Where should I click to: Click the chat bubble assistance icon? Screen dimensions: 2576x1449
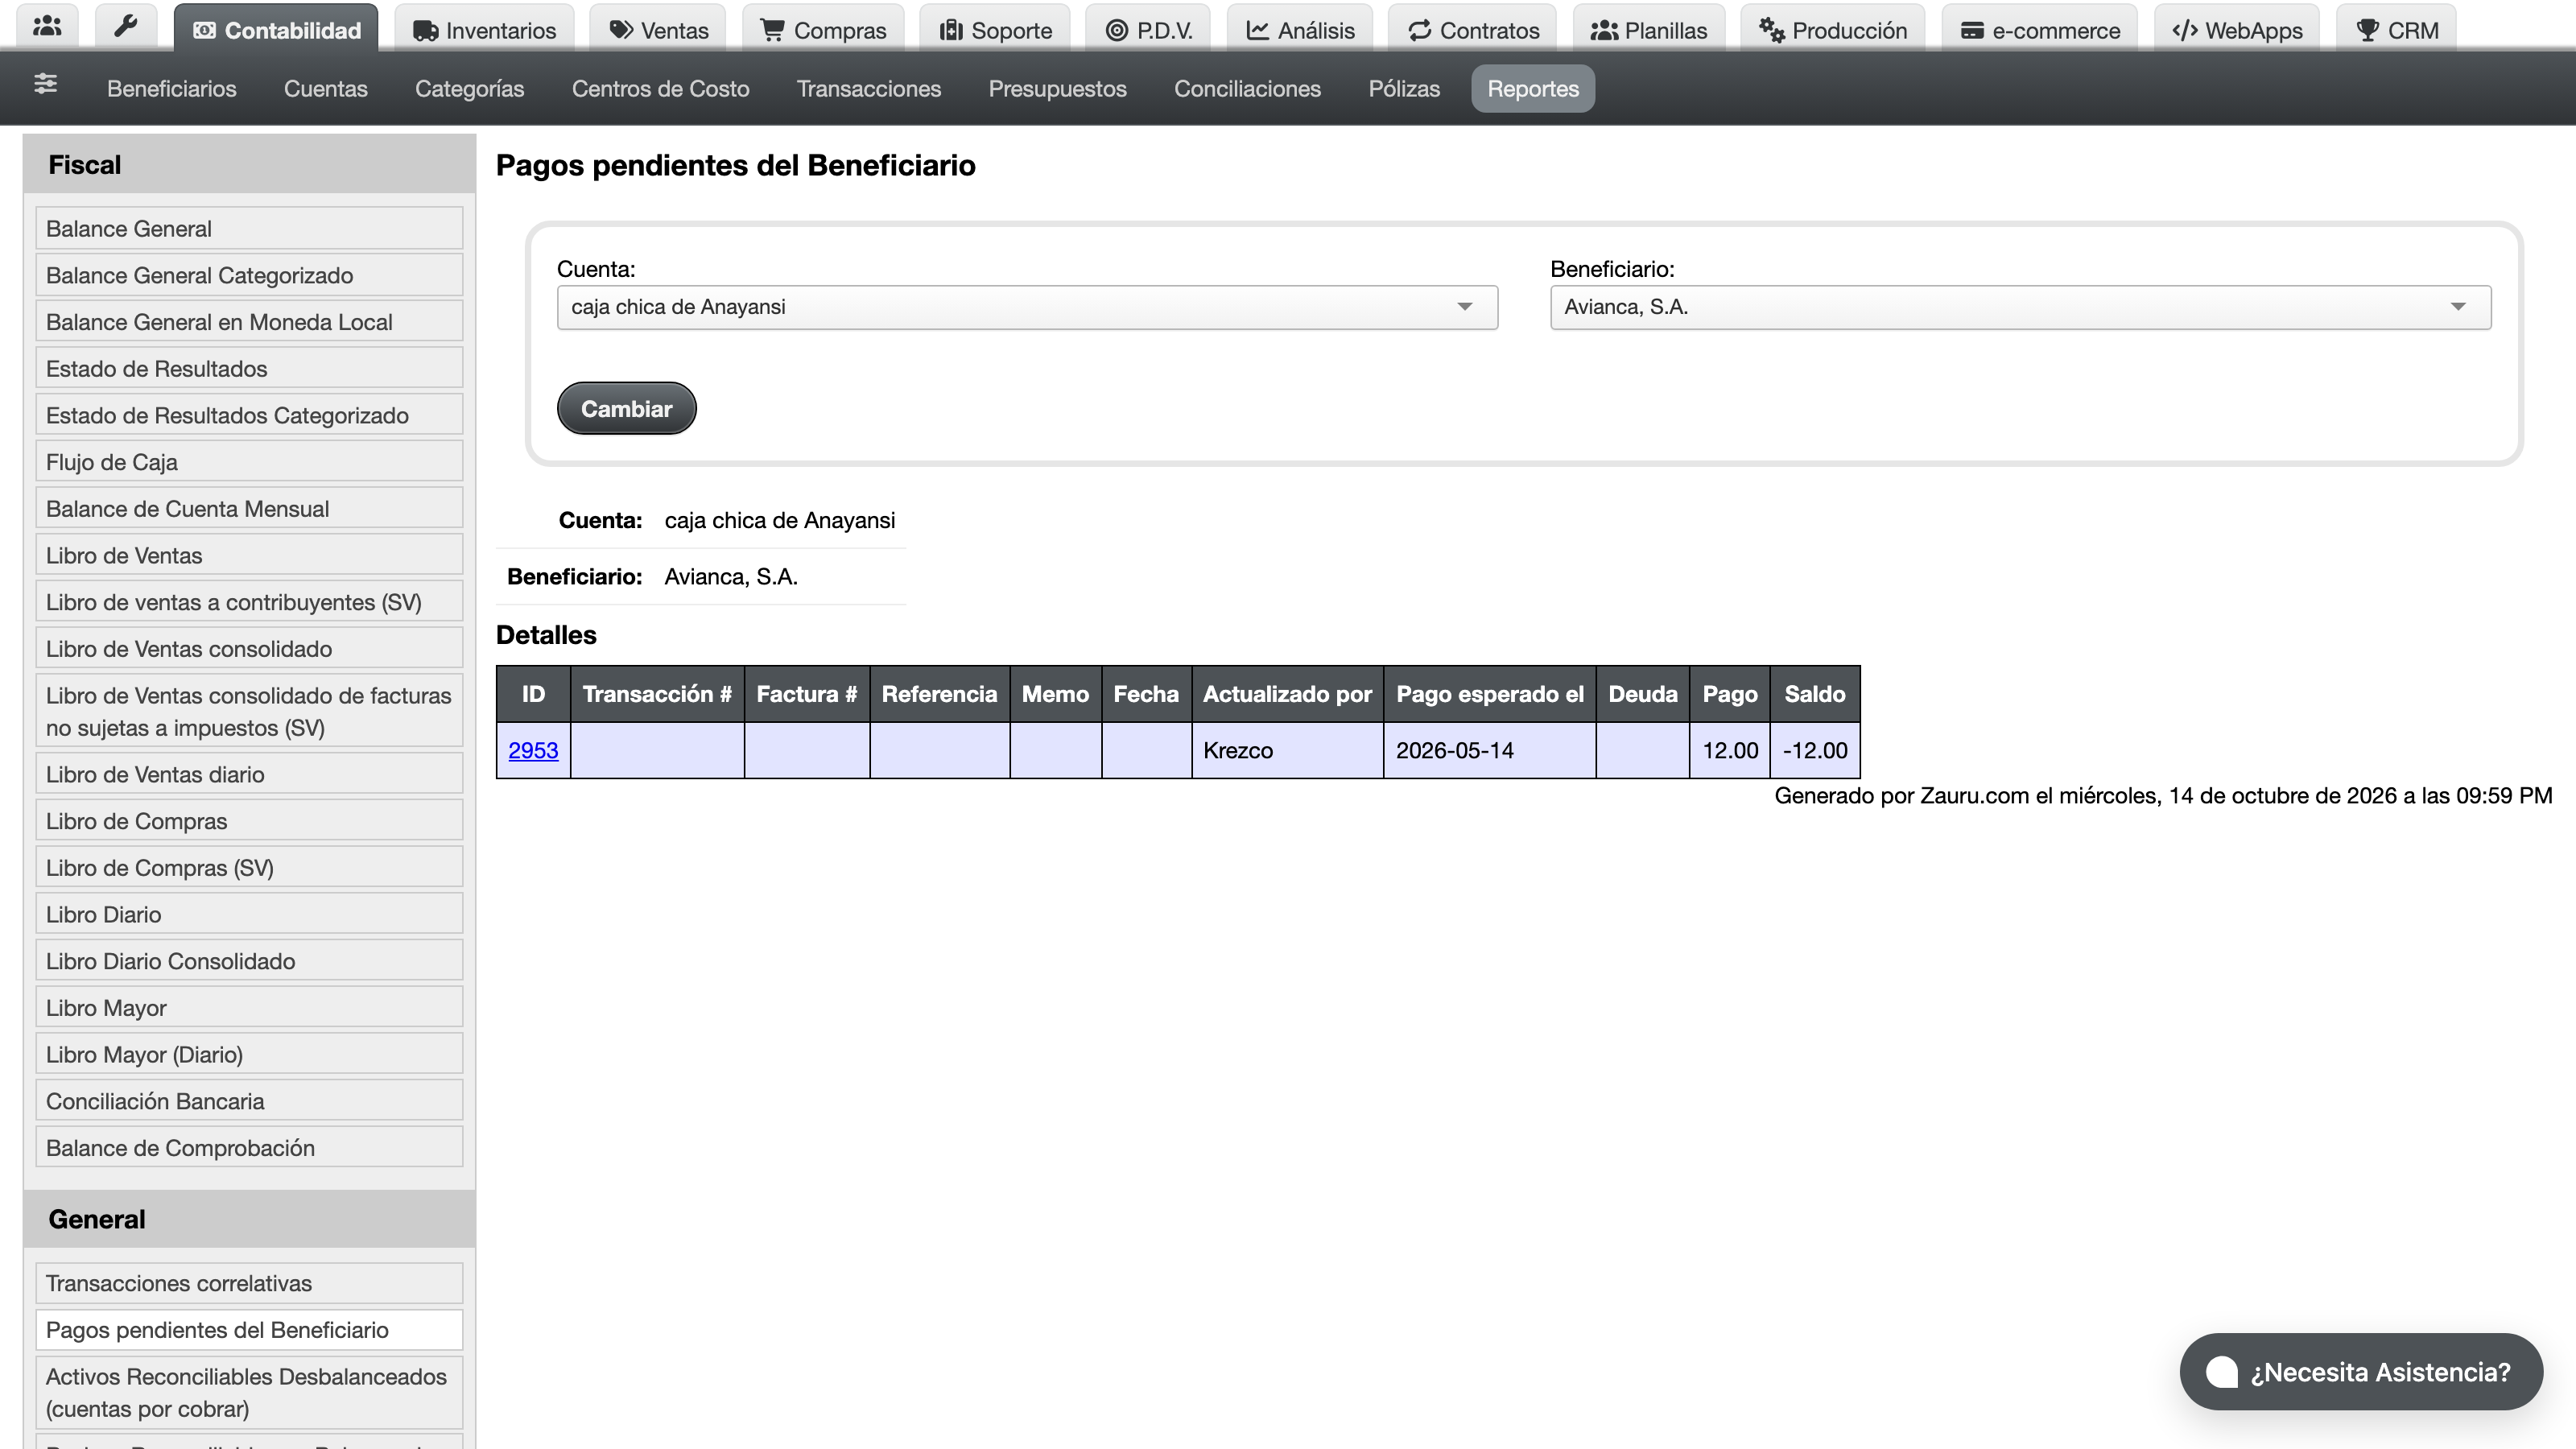click(2221, 1372)
